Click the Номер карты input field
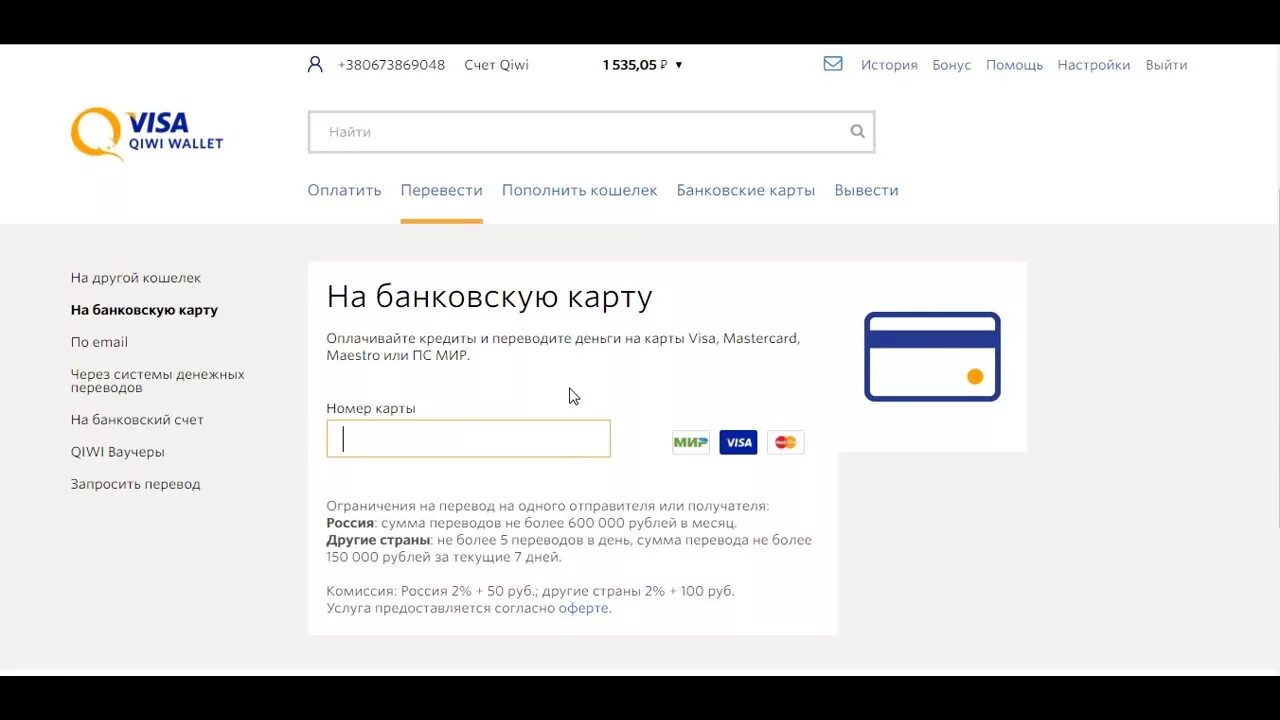Image resolution: width=1280 pixels, height=720 pixels. 468,438
